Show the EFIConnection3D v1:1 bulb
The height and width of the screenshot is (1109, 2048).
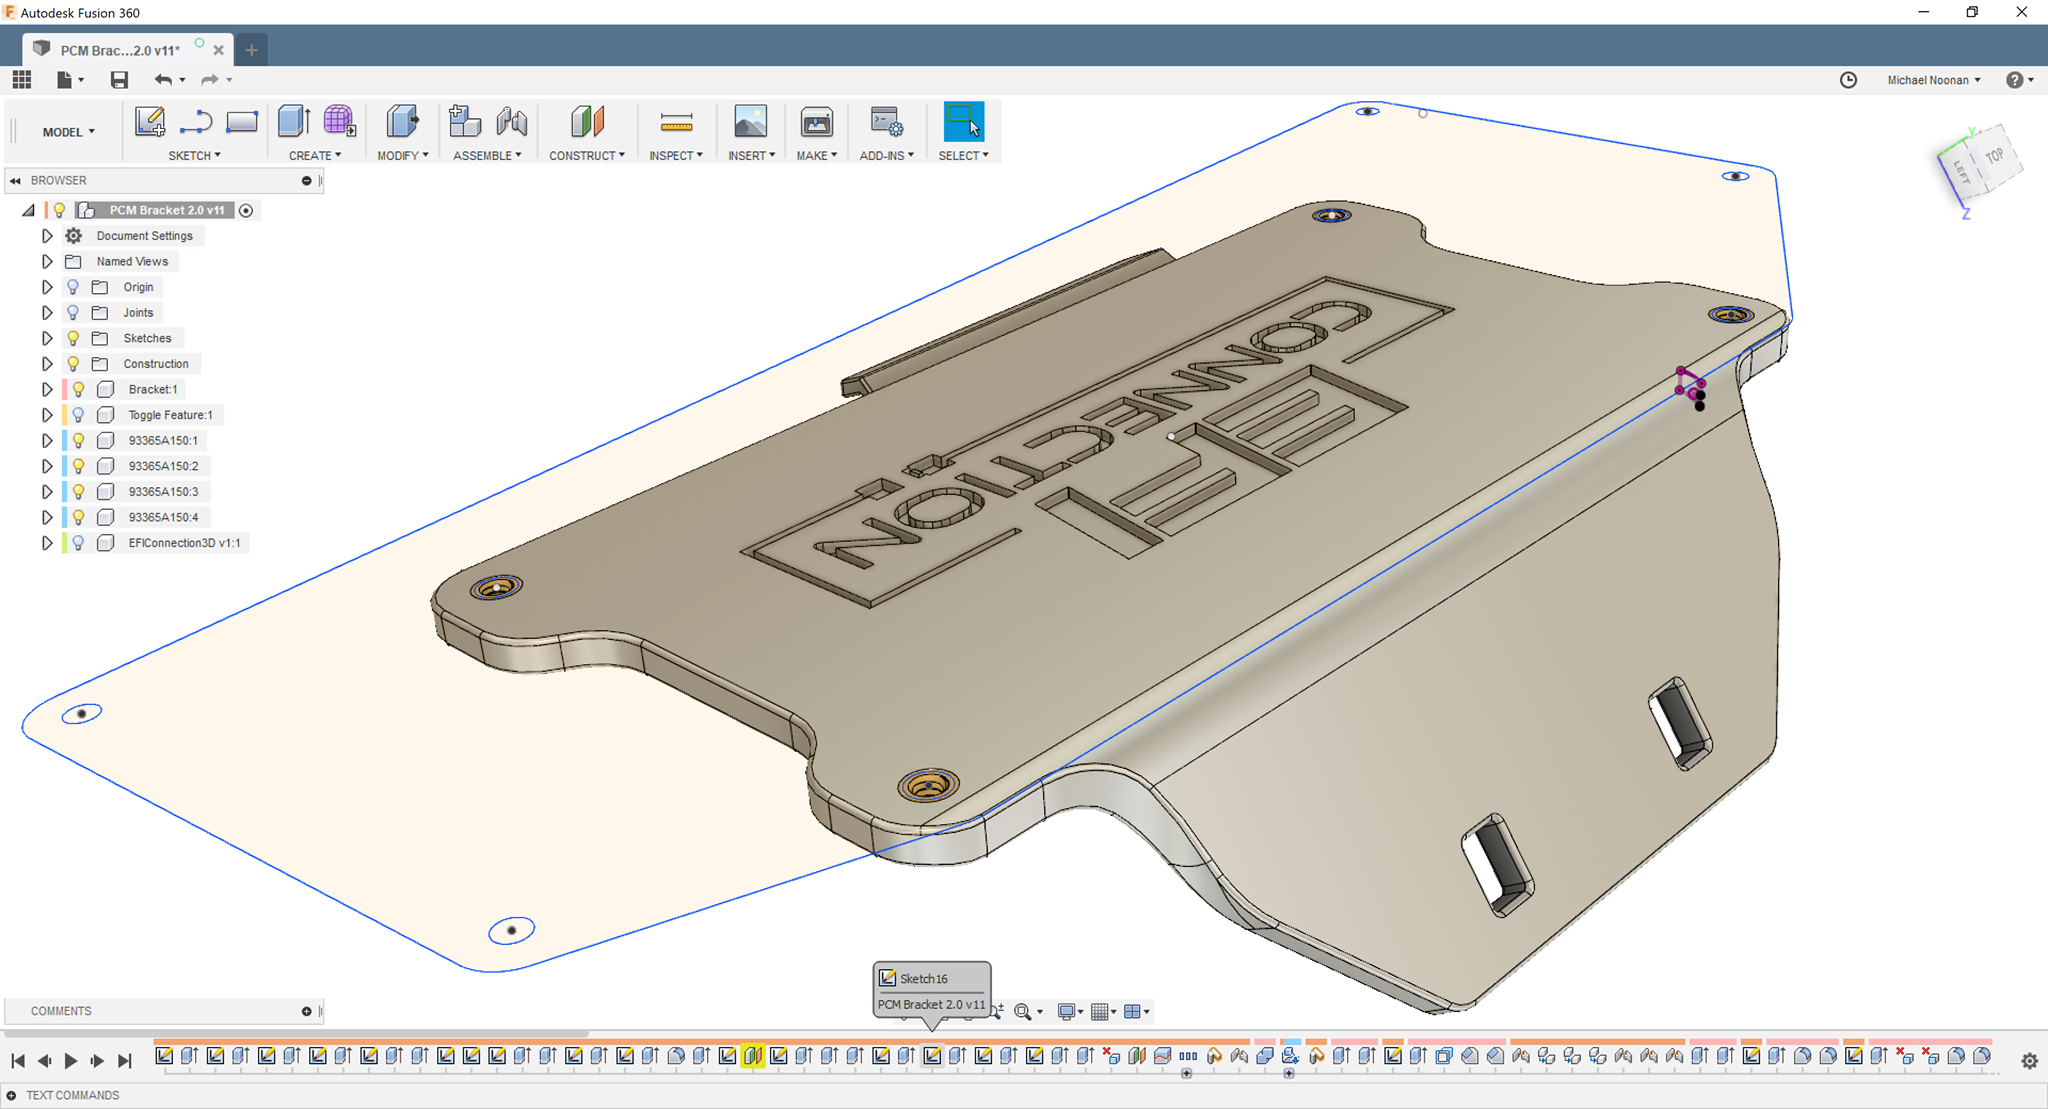78,542
